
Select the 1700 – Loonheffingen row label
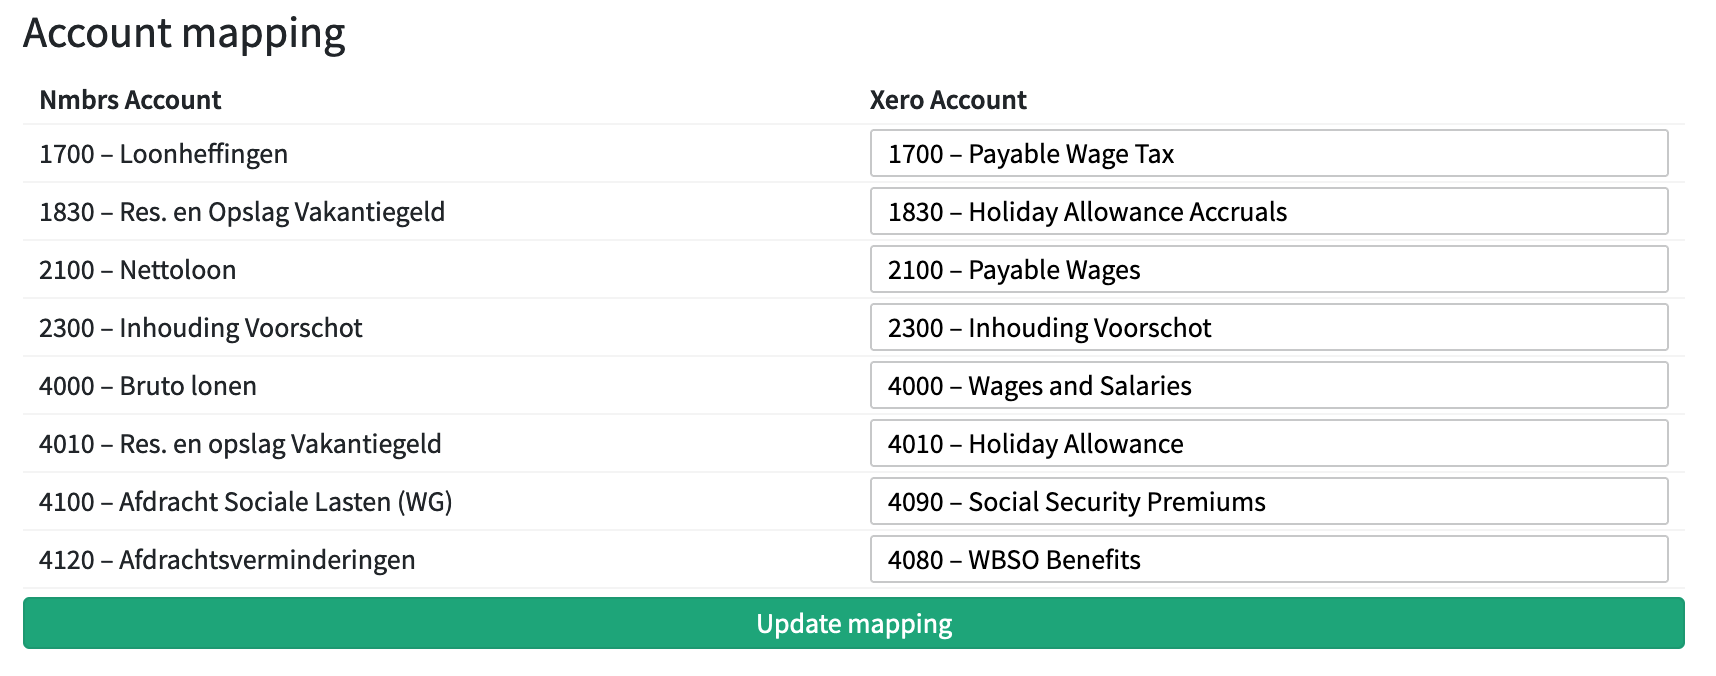point(163,154)
